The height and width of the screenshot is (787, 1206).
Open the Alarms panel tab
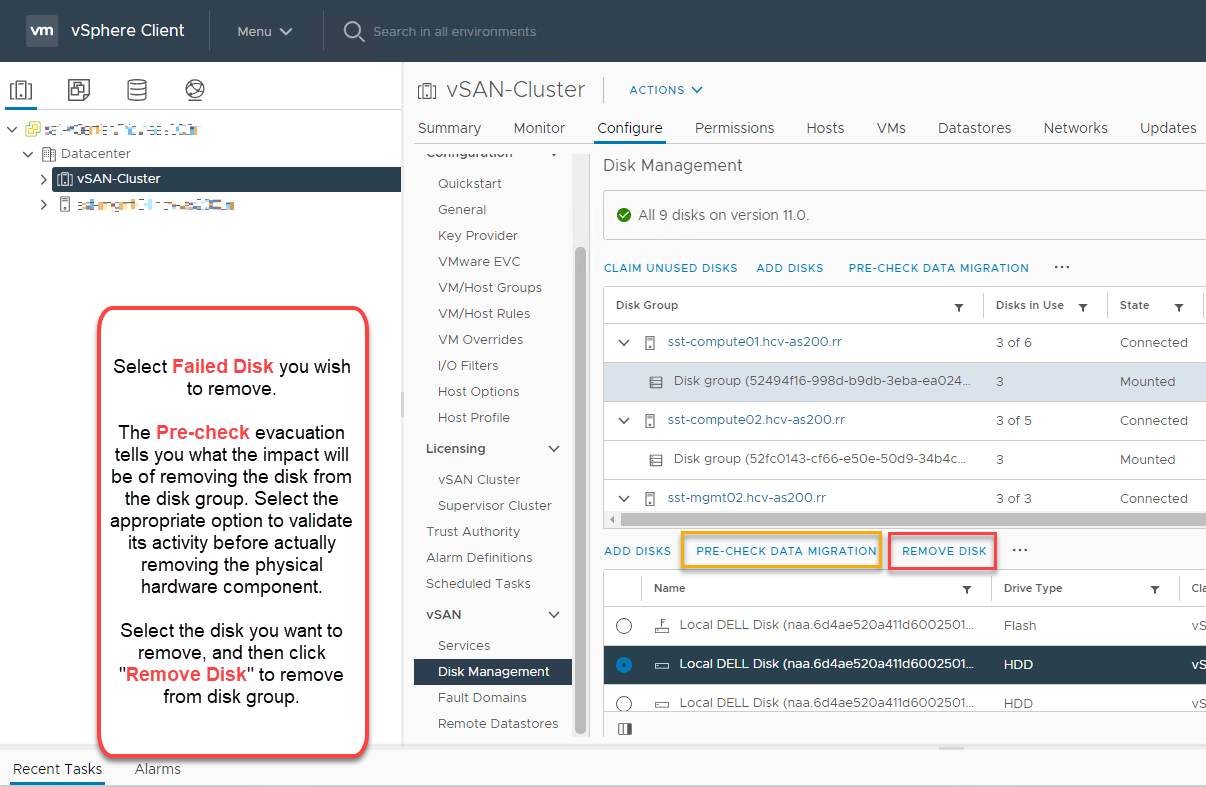(157, 769)
